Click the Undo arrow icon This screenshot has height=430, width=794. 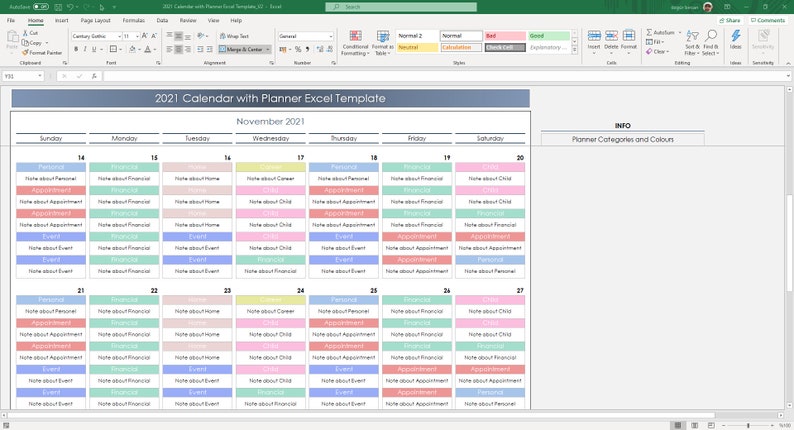[x=70, y=7]
